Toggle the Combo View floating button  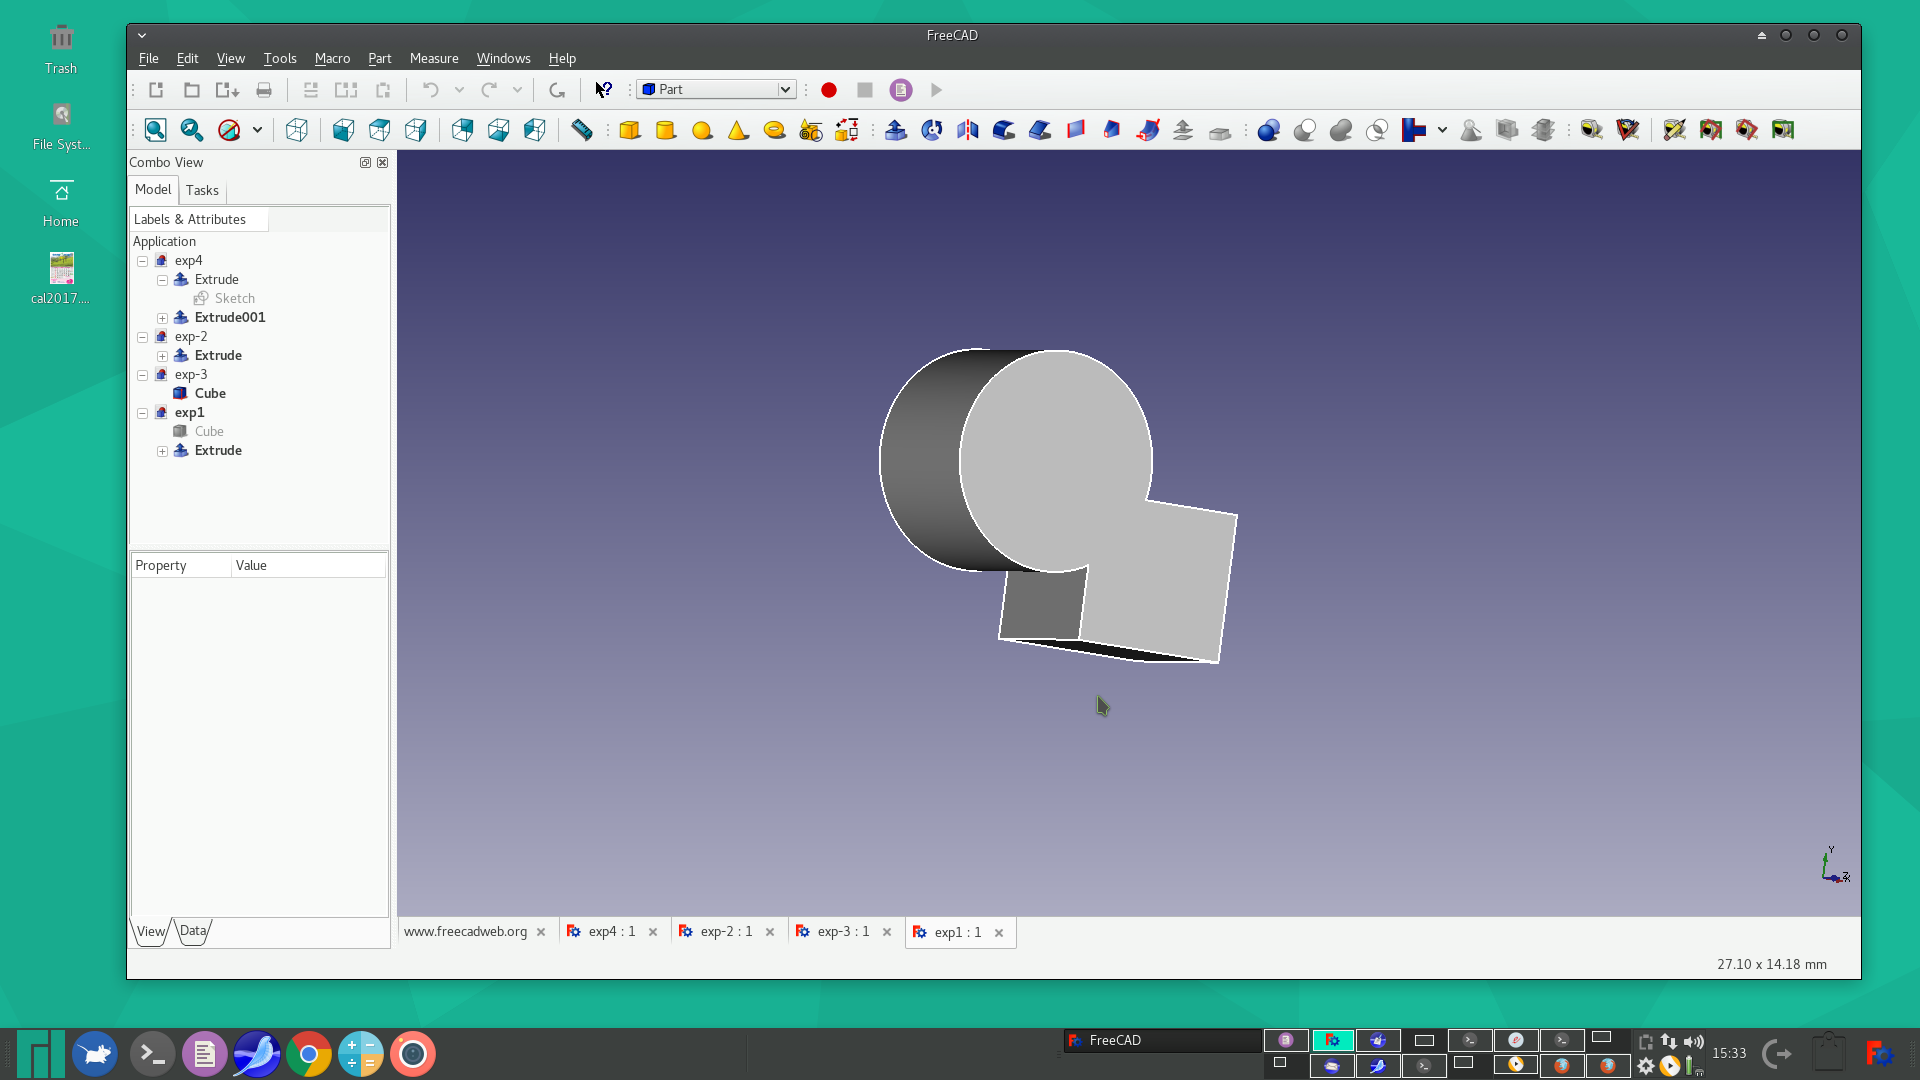(x=365, y=162)
